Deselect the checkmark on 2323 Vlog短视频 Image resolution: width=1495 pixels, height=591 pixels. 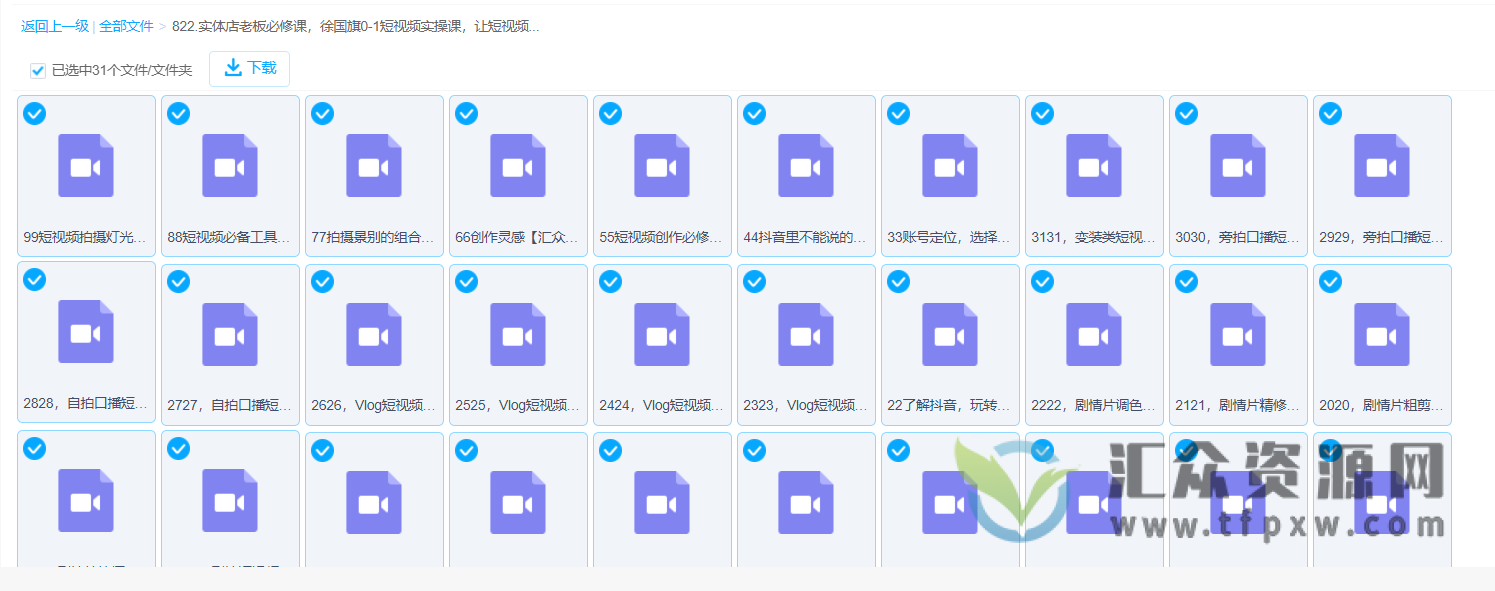point(754,281)
